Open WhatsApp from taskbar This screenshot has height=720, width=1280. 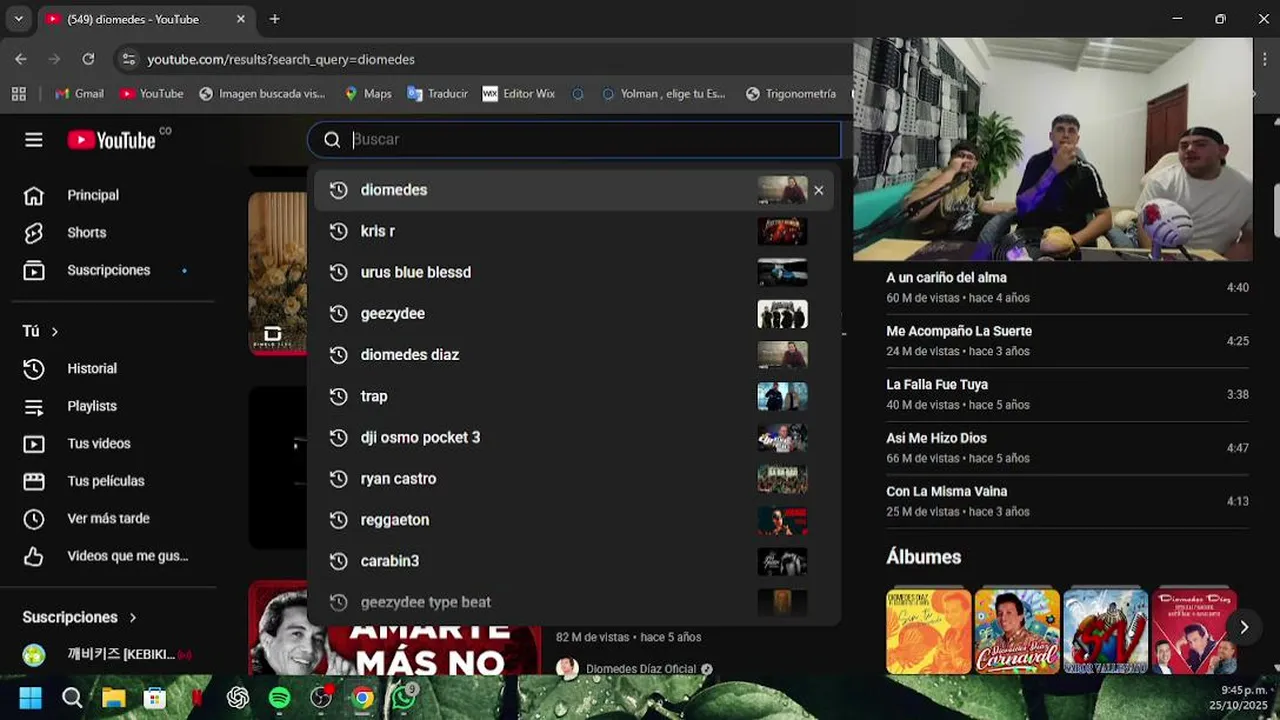[404, 697]
